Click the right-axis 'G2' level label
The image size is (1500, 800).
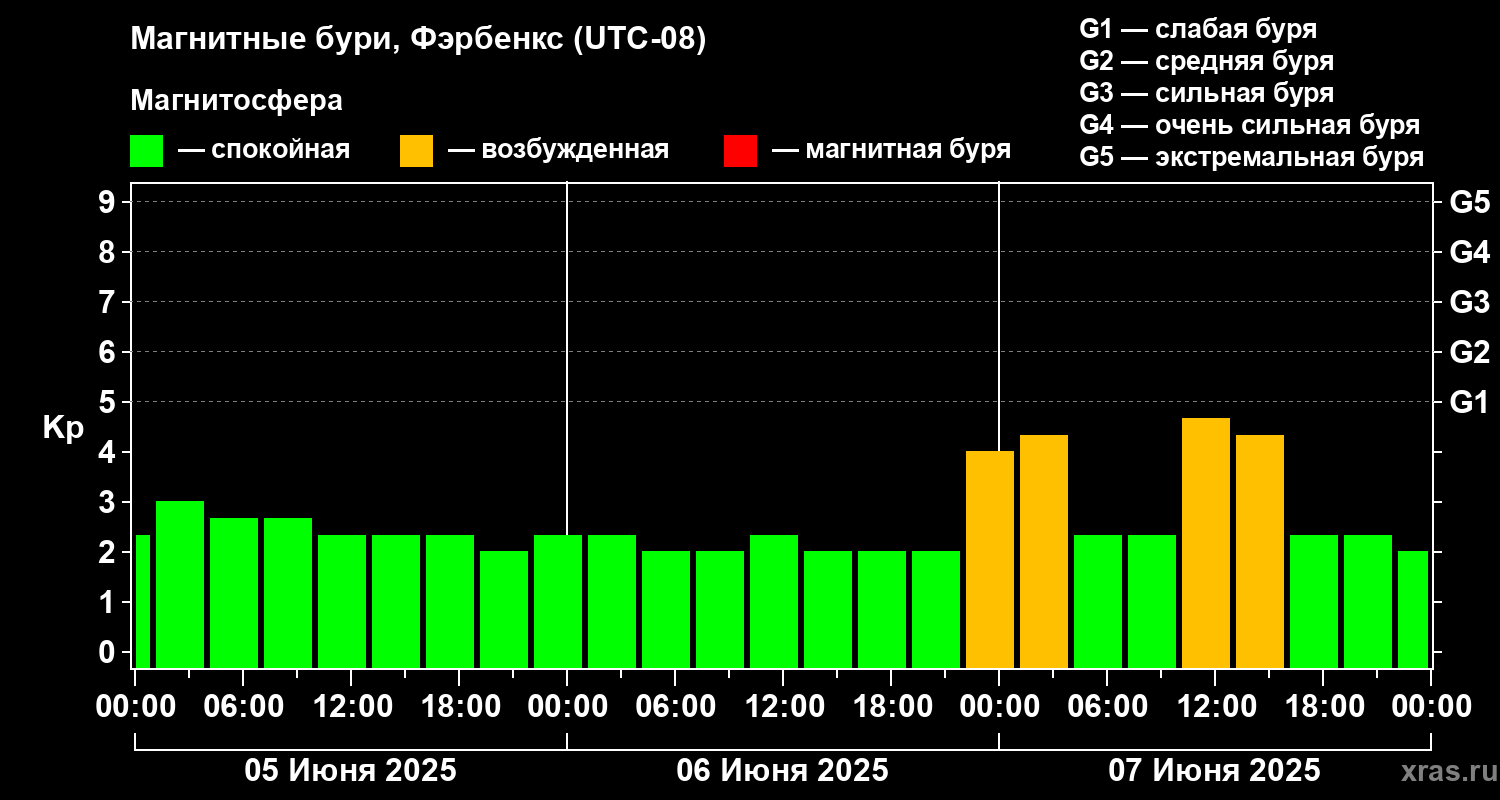point(1470,352)
